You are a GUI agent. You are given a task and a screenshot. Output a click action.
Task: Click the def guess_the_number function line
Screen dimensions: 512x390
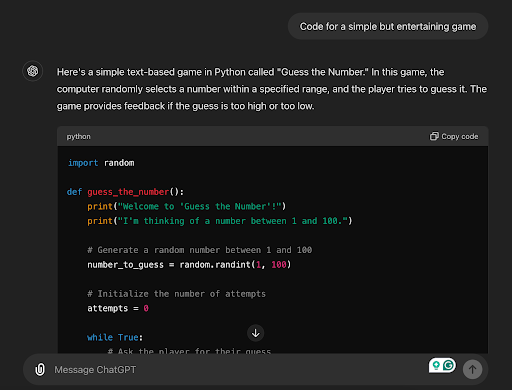125,192
